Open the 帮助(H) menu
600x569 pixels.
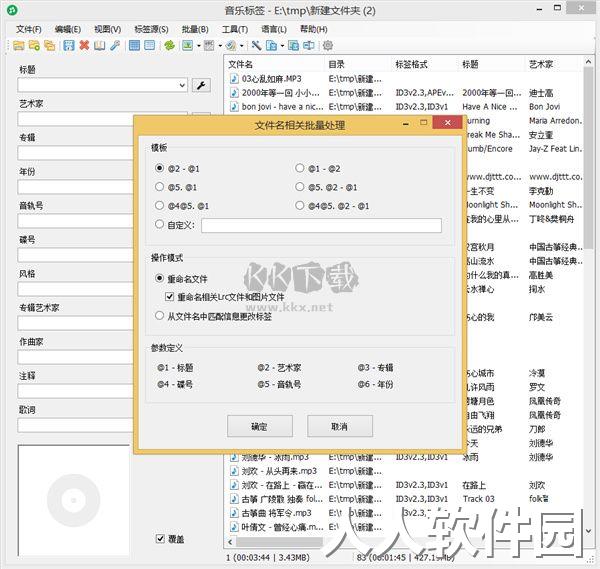point(314,29)
